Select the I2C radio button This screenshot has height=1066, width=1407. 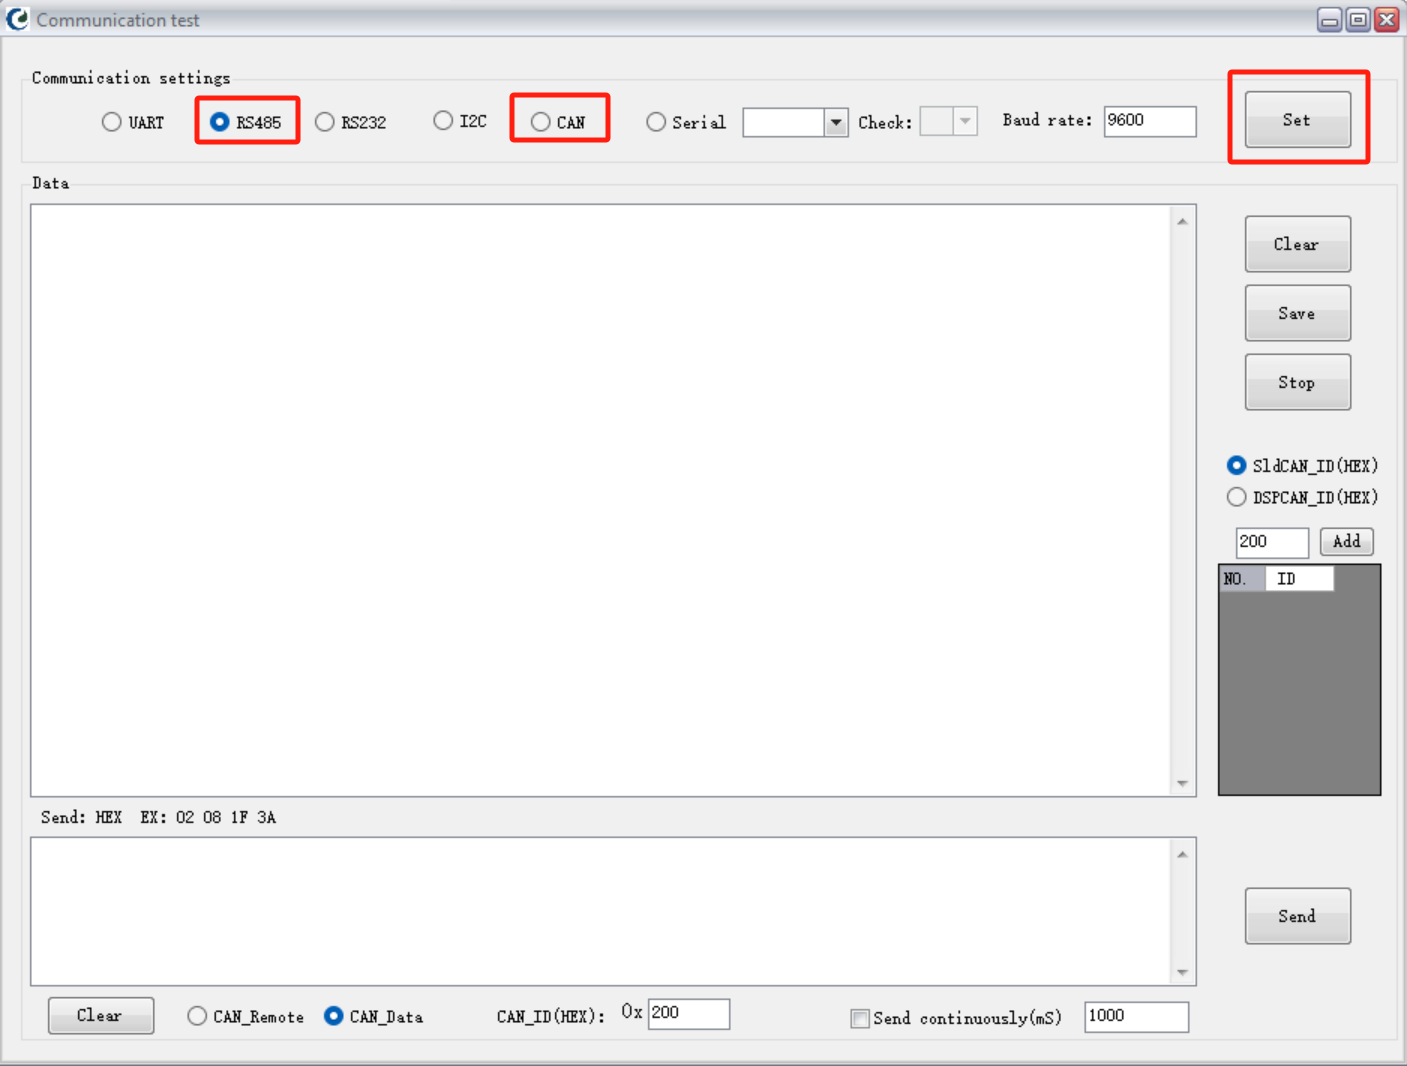click(443, 121)
